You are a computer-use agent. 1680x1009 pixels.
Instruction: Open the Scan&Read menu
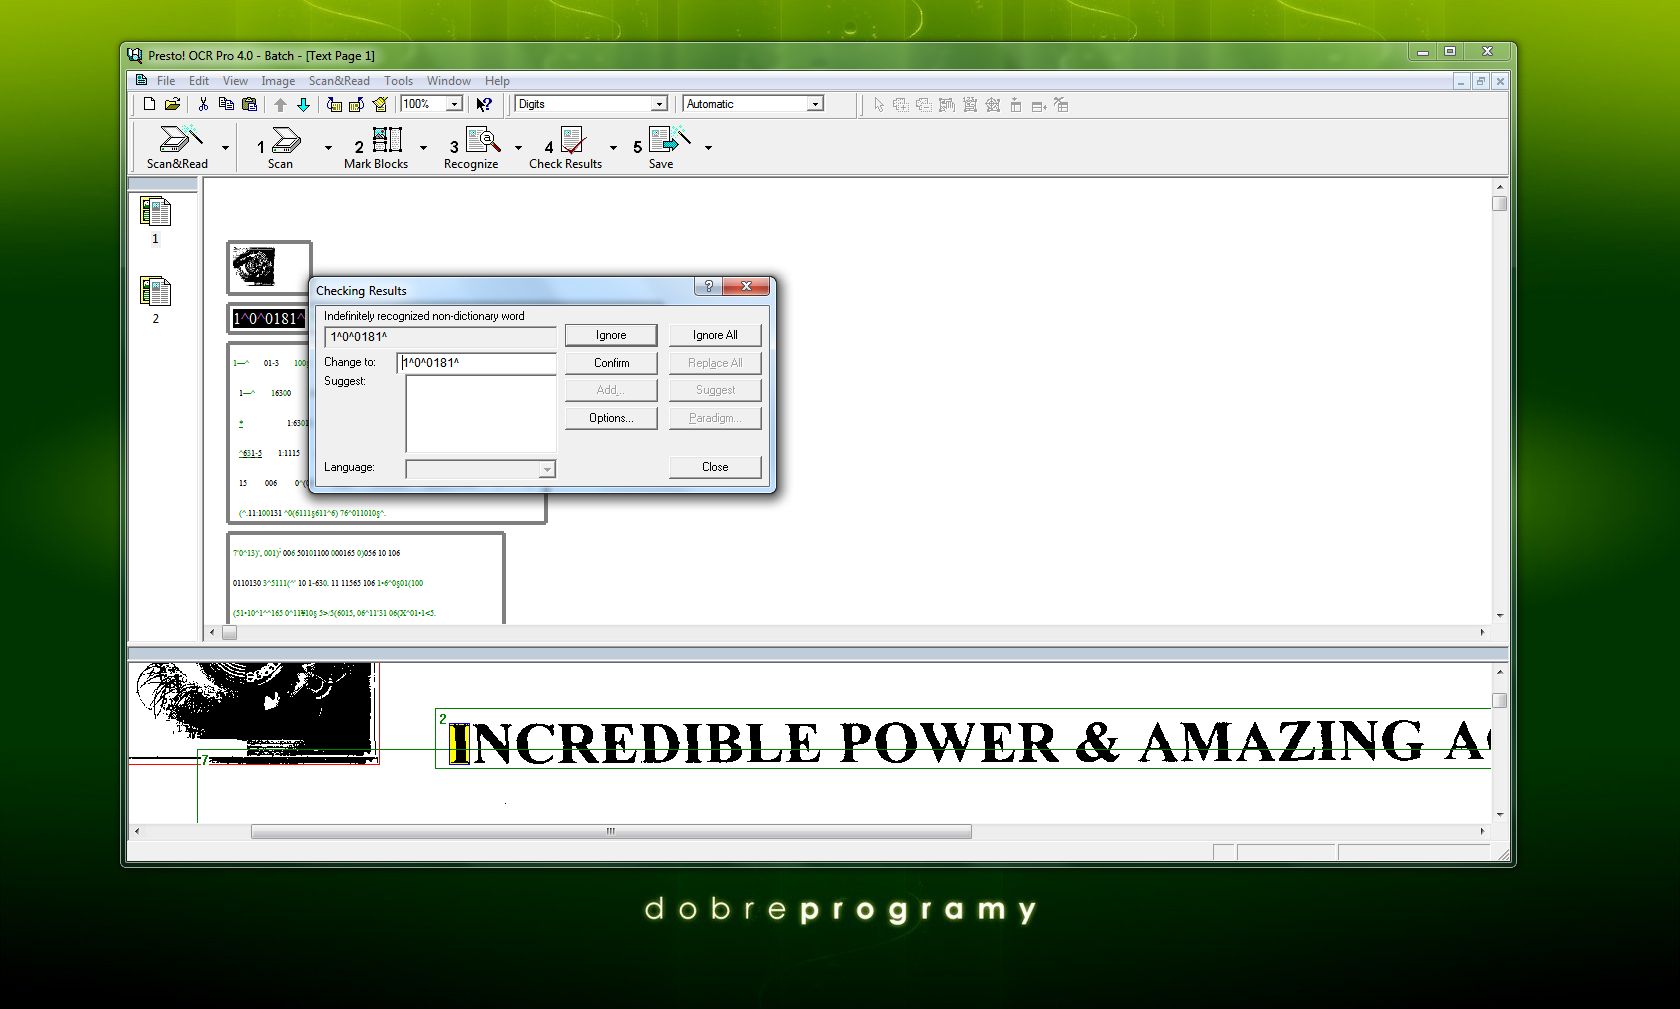(339, 81)
